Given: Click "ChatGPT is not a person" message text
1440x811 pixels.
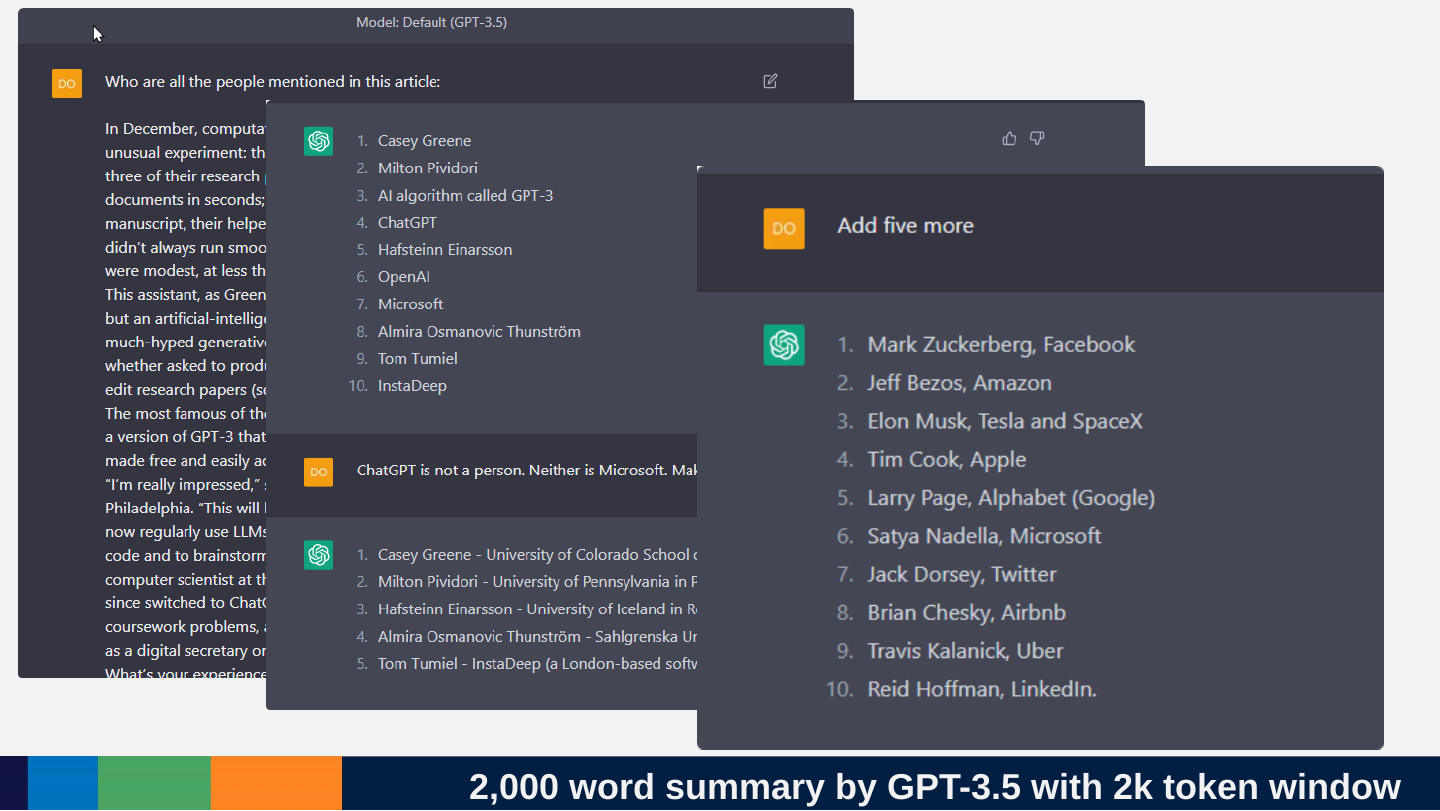Looking at the screenshot, I should 527,470.
